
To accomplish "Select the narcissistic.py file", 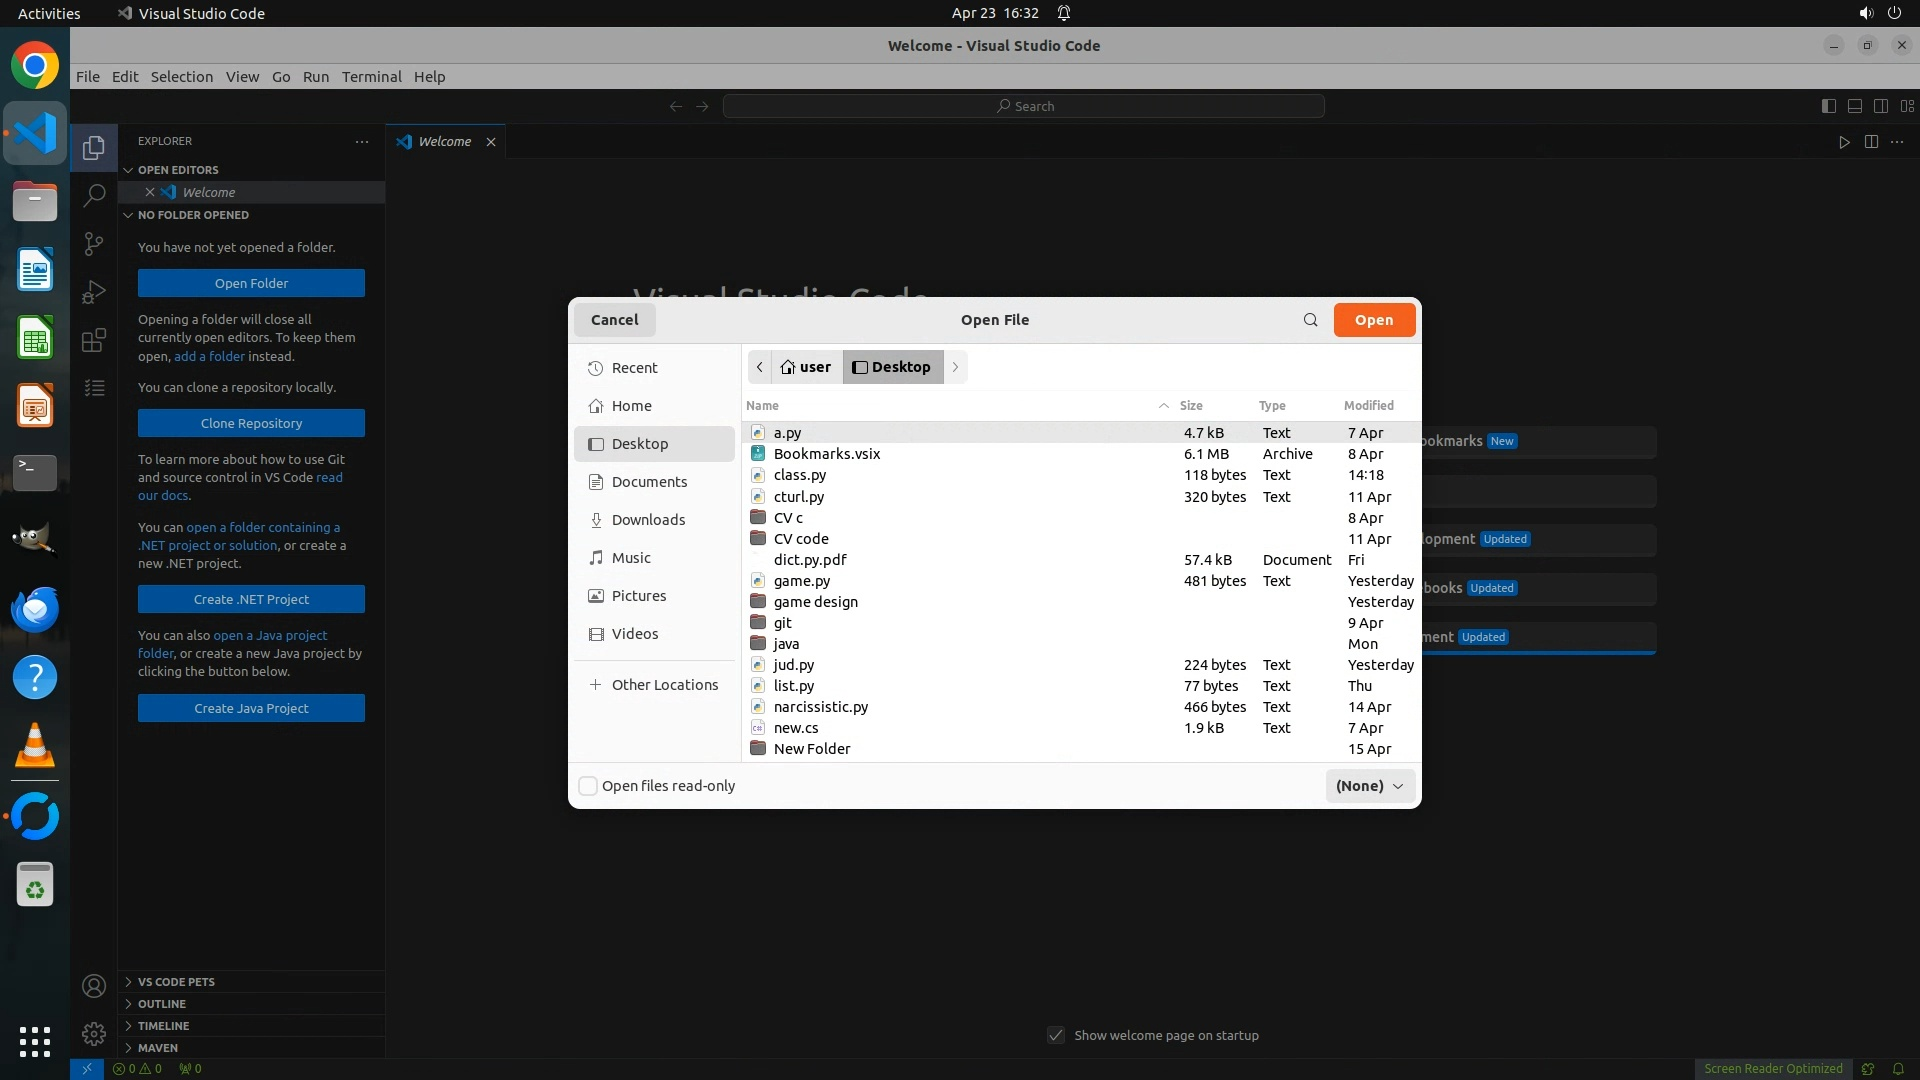I will [x=820, y=707].
